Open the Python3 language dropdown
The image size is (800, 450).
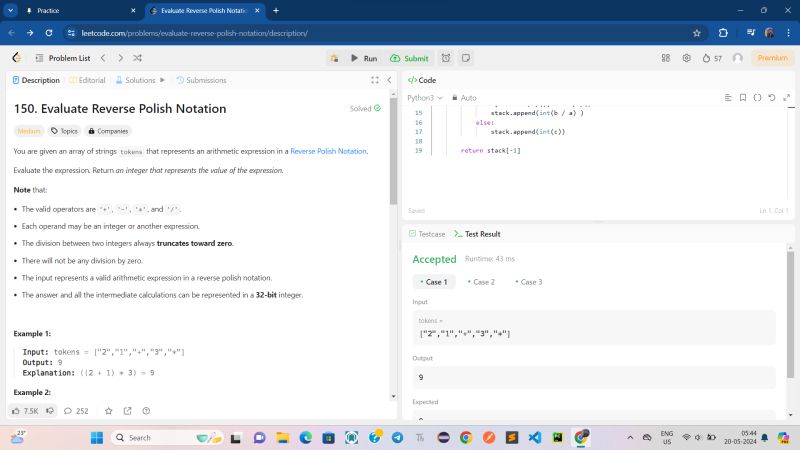424,98
